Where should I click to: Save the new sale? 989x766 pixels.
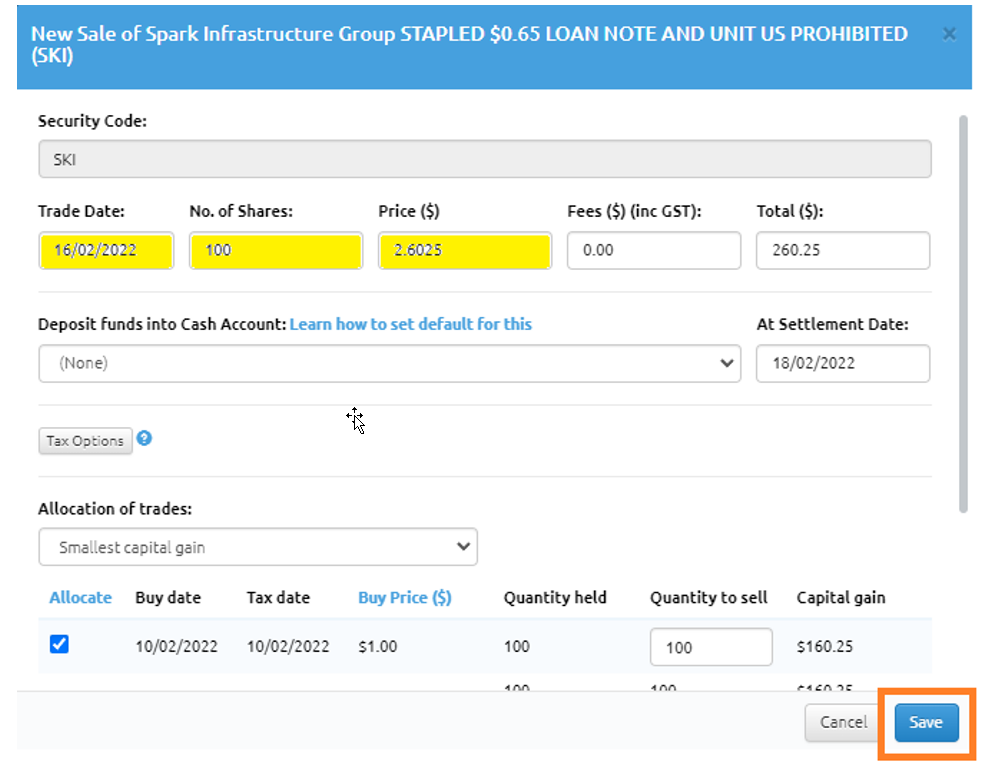[926, 722]
